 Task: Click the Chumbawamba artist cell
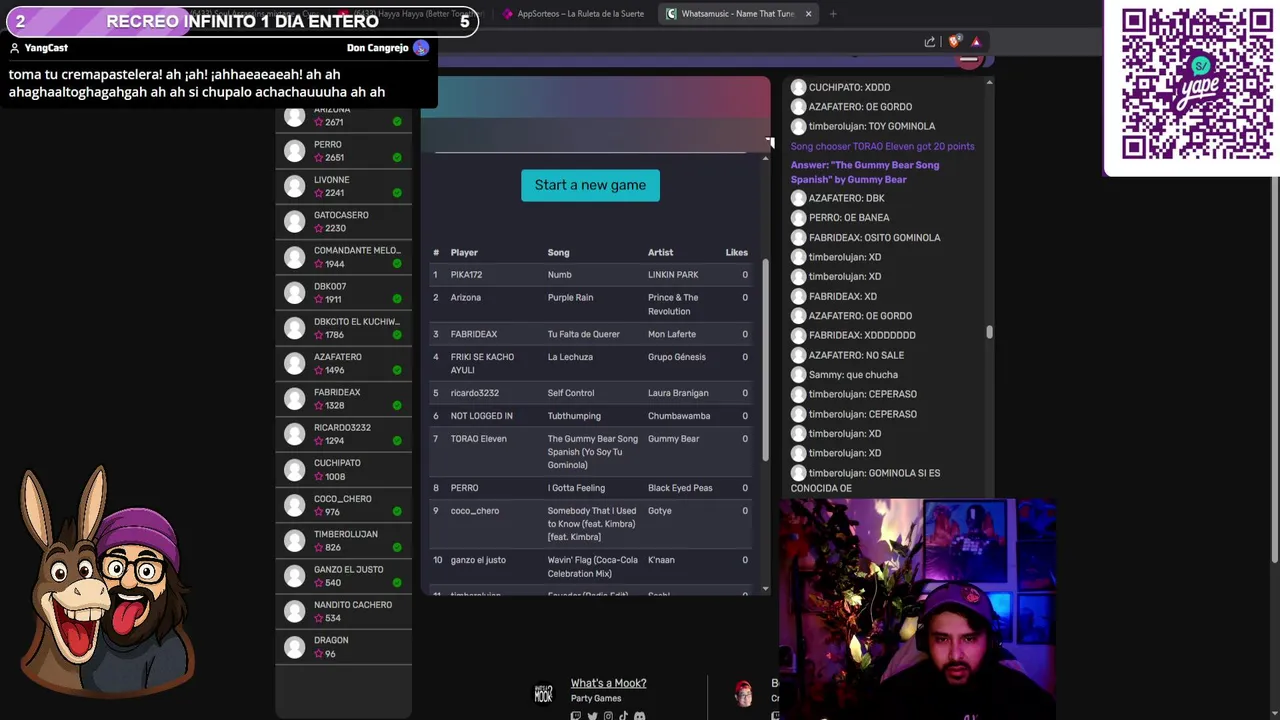(679, 416)
